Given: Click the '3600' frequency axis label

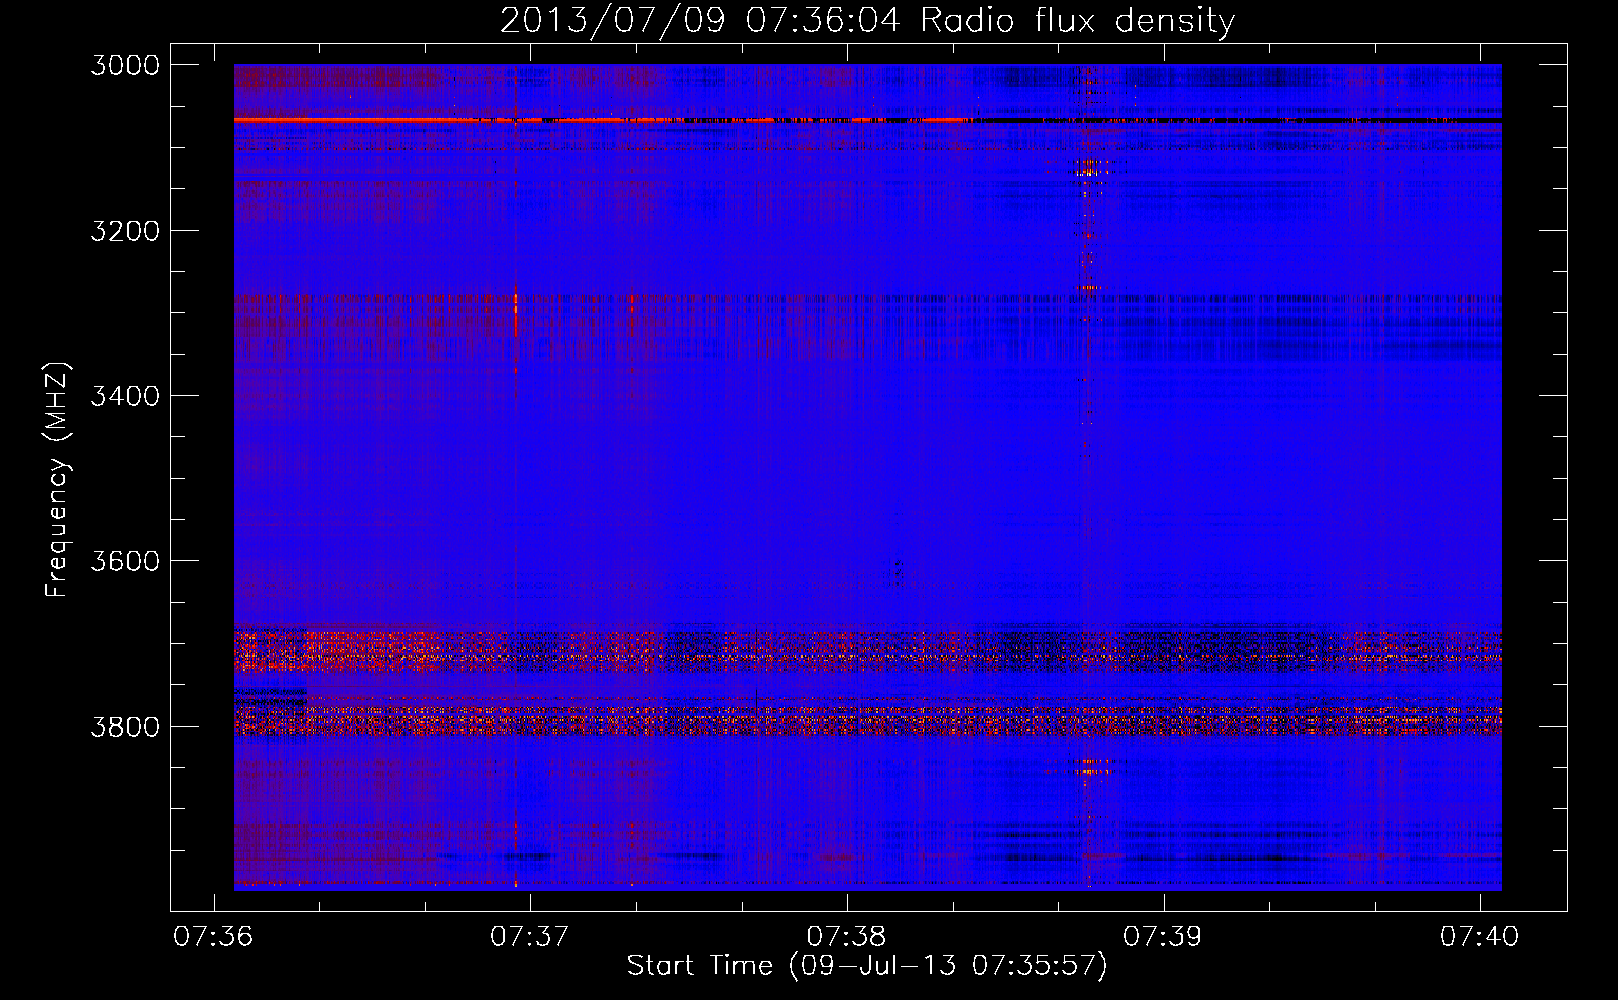Looking at the screenshot, I should (125, 561).
